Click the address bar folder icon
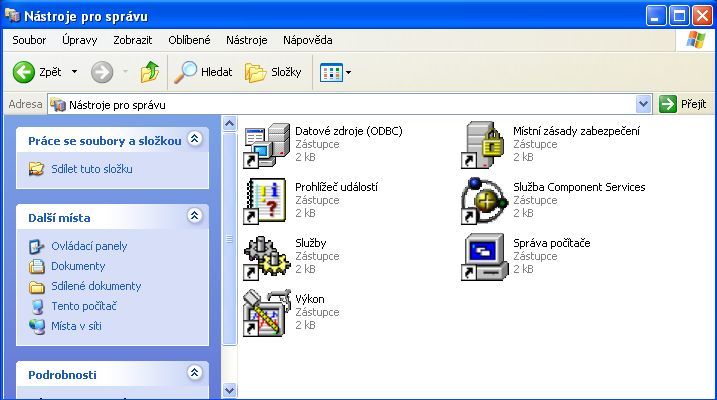 [x=58, y=105]
